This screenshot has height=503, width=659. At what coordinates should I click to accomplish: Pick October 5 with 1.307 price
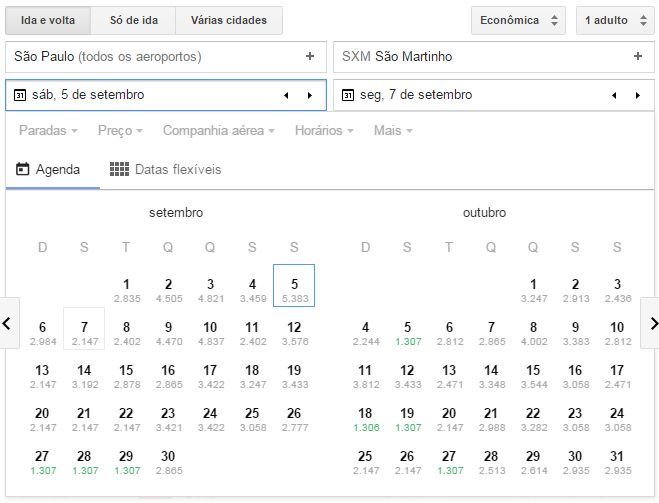pos(407,333)
